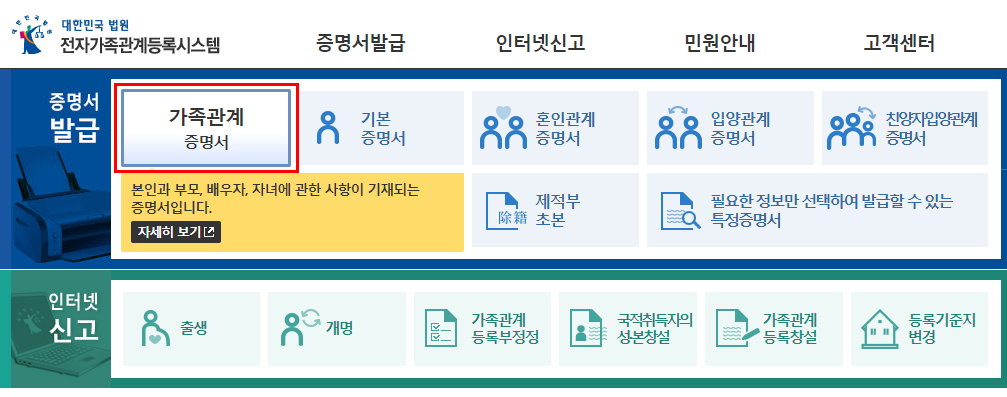The image size is (1007, 397).
Task: Click the 인터넷 신고 section heading
Action: (x=75, y=316)
